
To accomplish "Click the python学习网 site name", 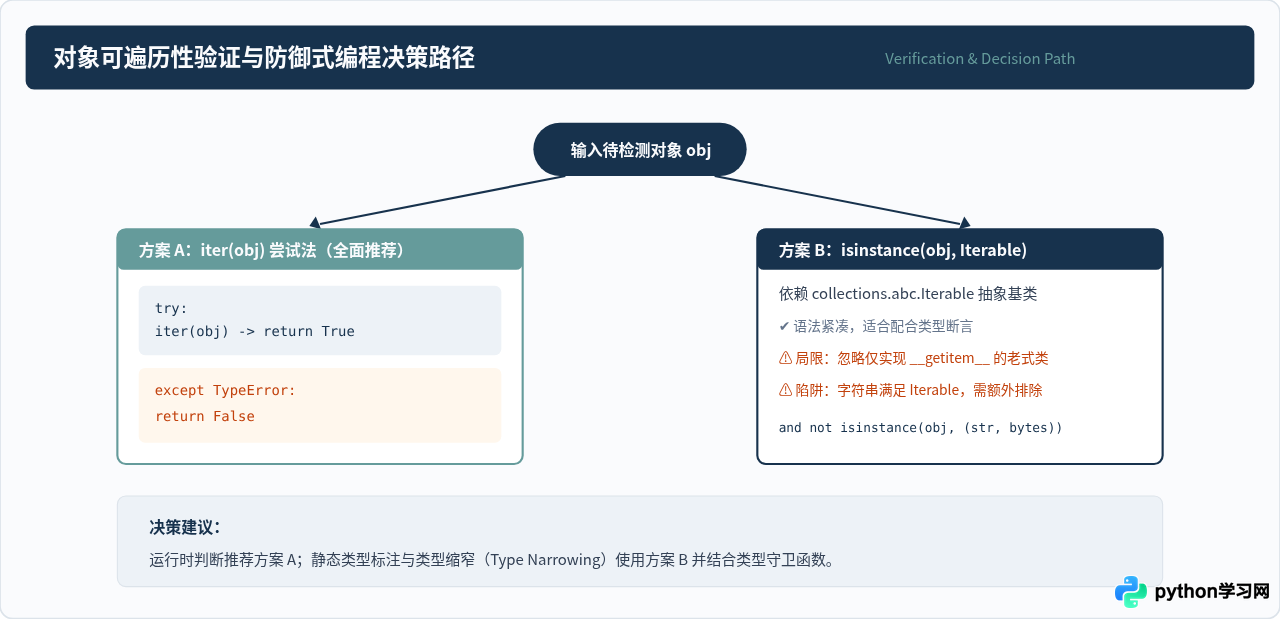I will pos(1212,592).
